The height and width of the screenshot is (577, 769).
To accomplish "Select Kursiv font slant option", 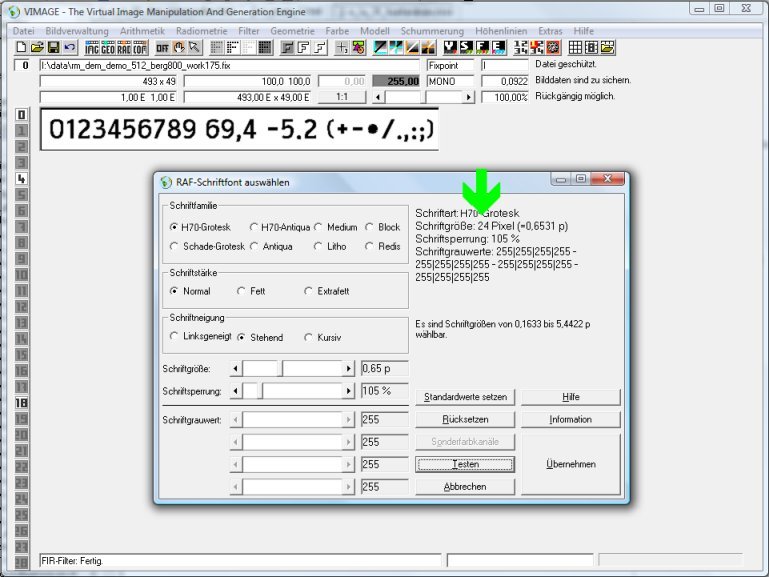I will (310, 337).
